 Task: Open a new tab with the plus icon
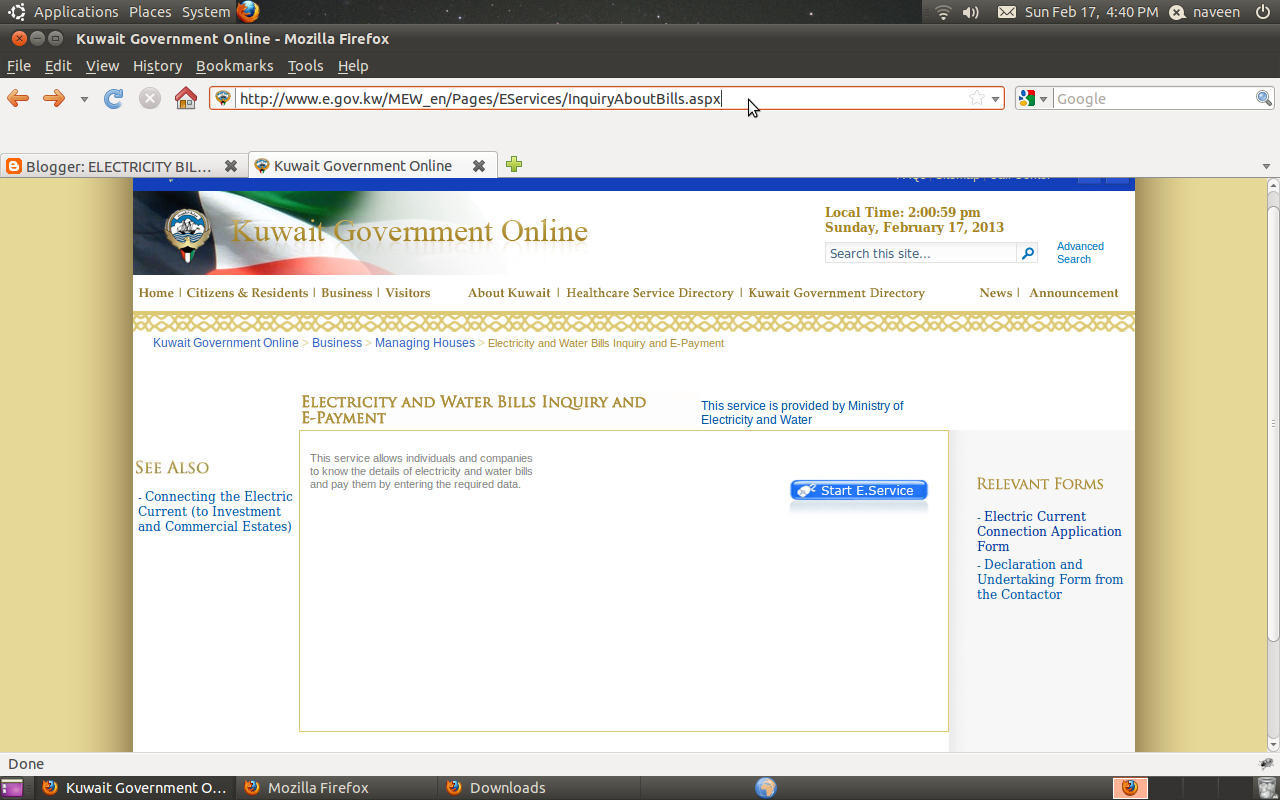tap(514, 164)
